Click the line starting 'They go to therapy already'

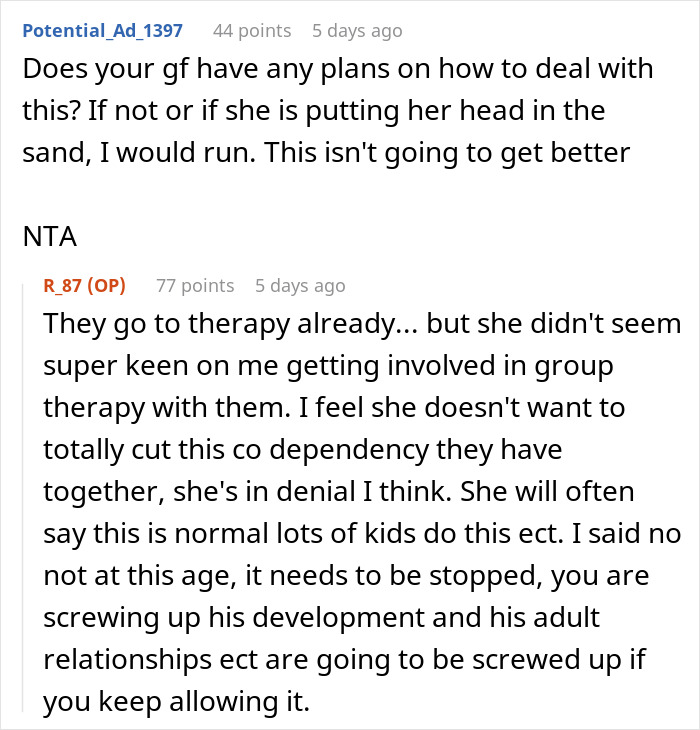(360, 325)
